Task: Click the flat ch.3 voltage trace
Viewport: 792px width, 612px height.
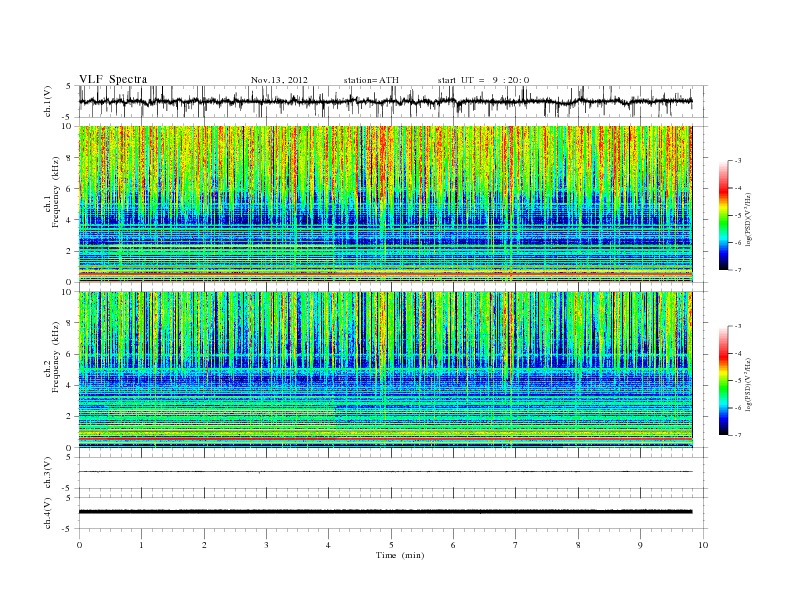Action: tap(385, 472)
